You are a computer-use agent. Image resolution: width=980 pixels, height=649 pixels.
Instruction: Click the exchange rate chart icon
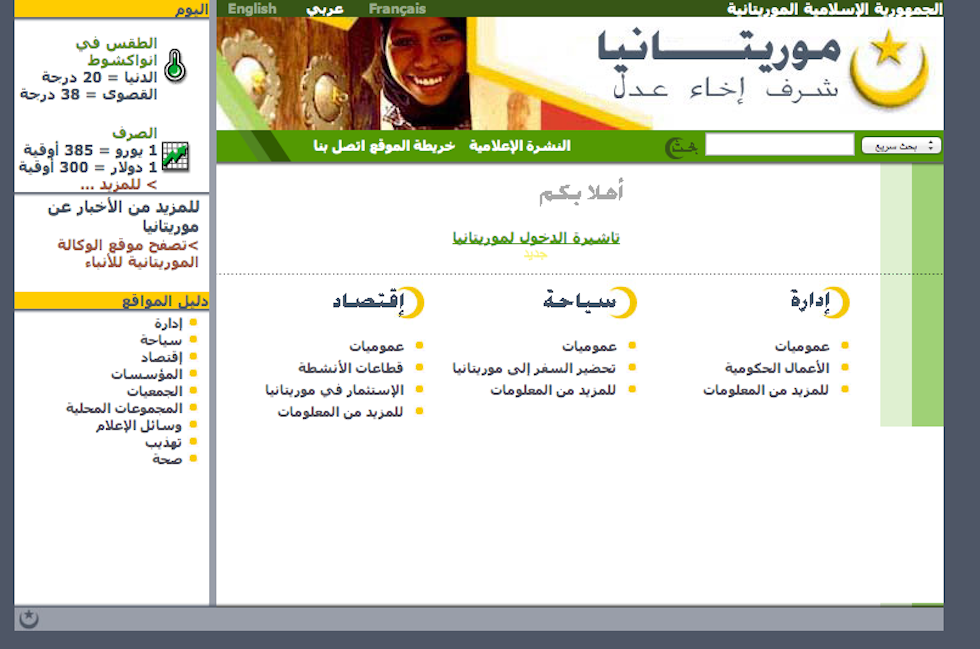click(175, 157)
